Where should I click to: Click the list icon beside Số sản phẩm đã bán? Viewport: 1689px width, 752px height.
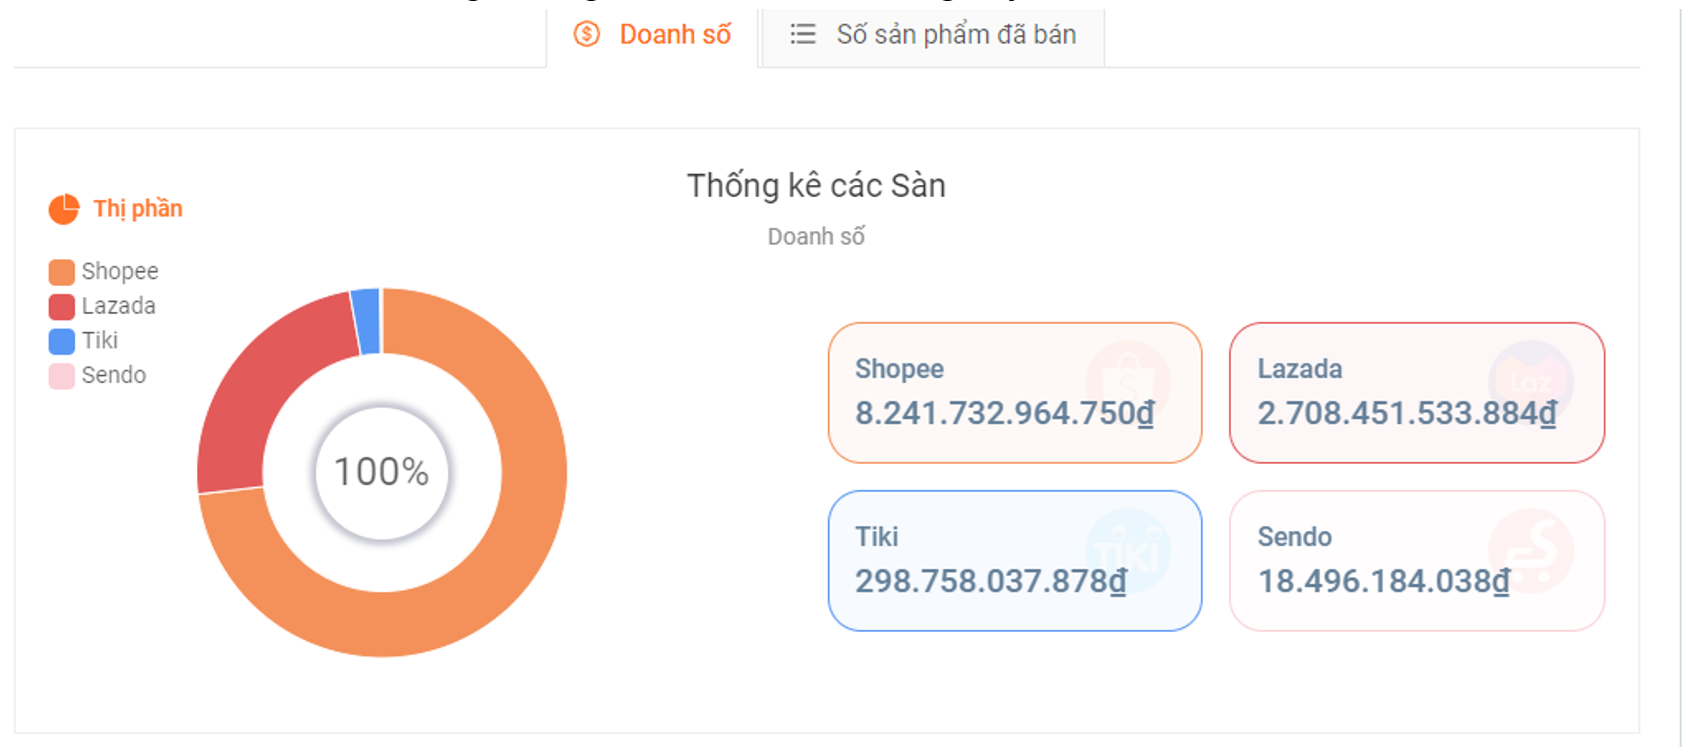[x=803, y=34]
